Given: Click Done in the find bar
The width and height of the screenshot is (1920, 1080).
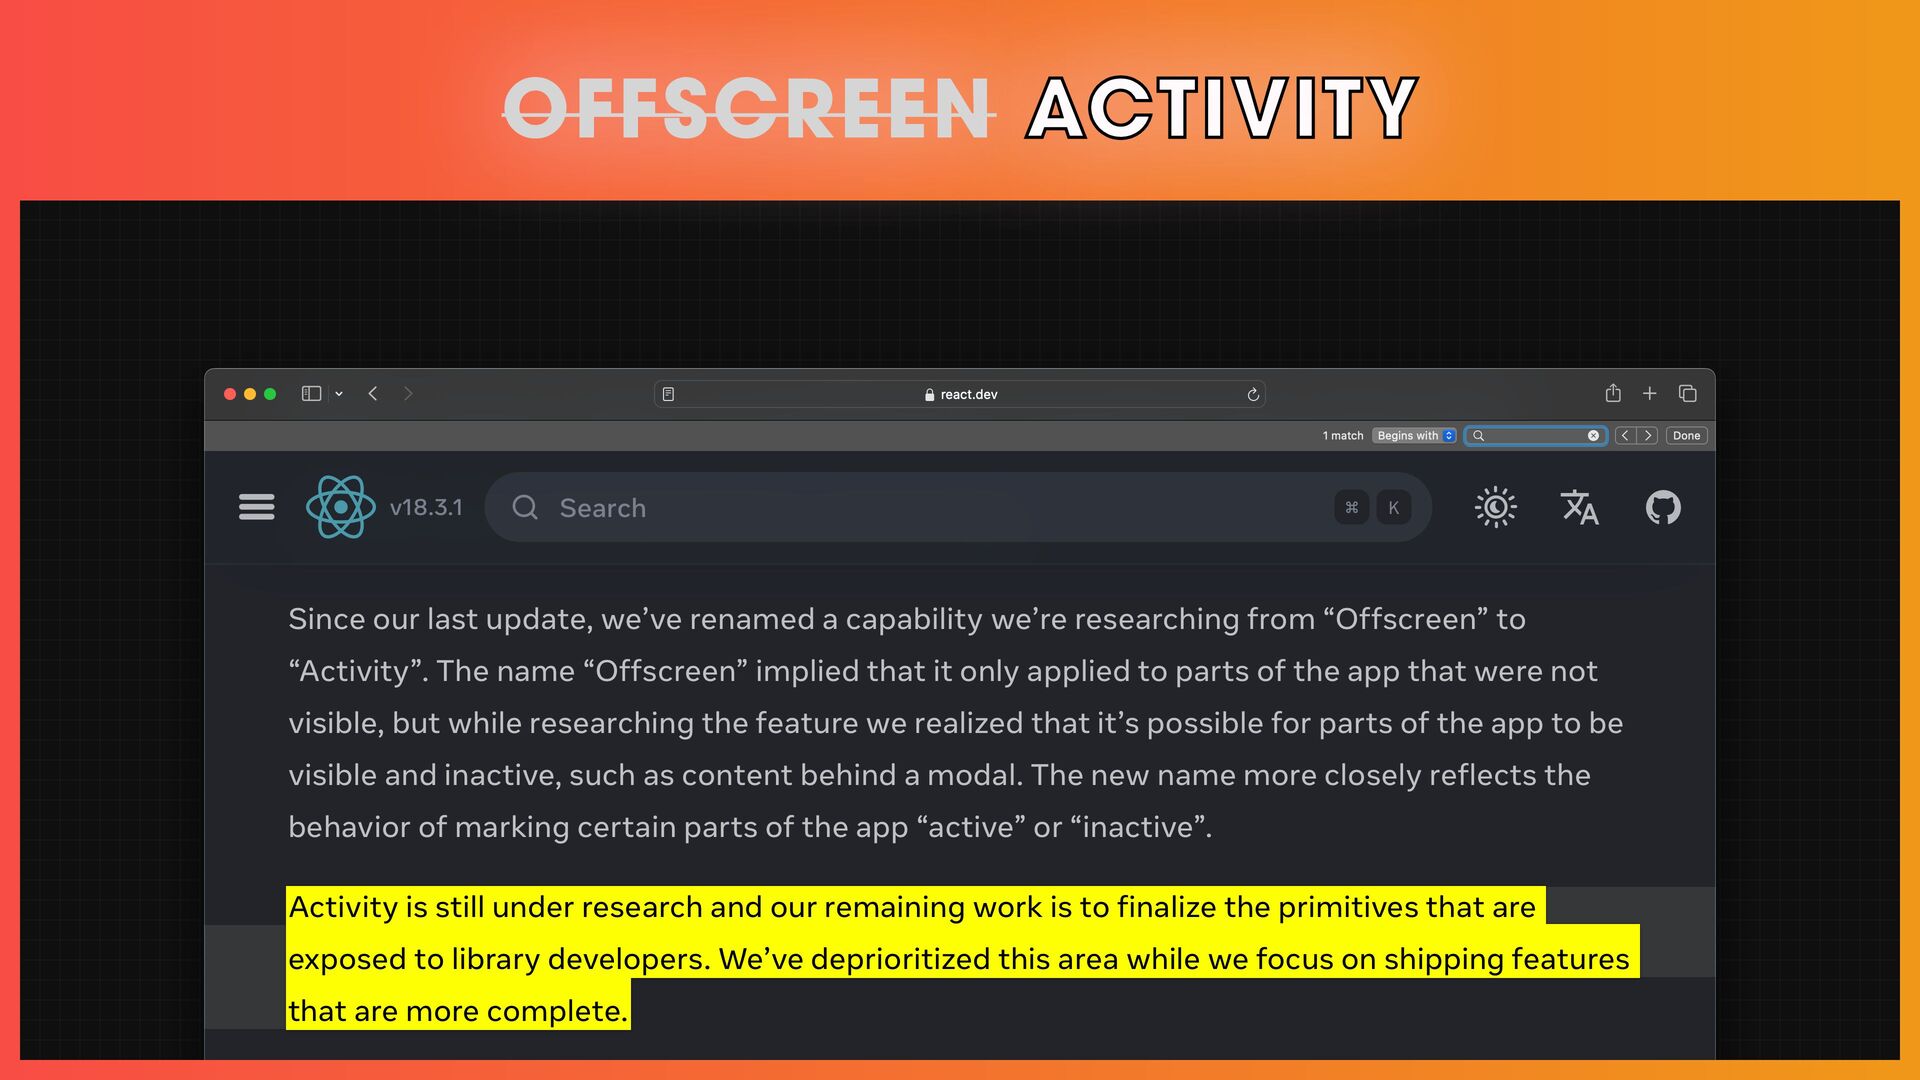Looking at the screenshot, I should point(1686,436).
